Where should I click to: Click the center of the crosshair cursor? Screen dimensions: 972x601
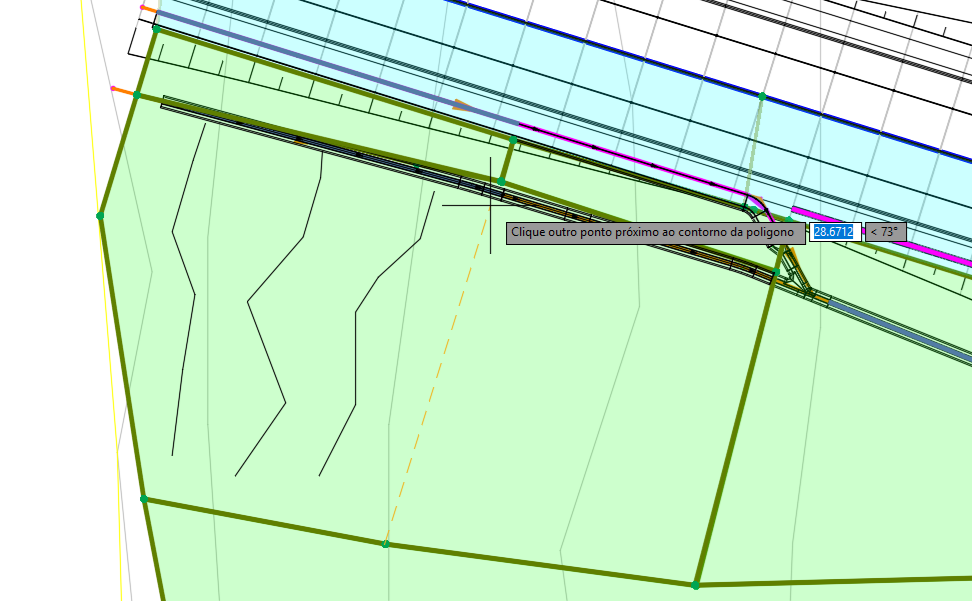point(490,205)
